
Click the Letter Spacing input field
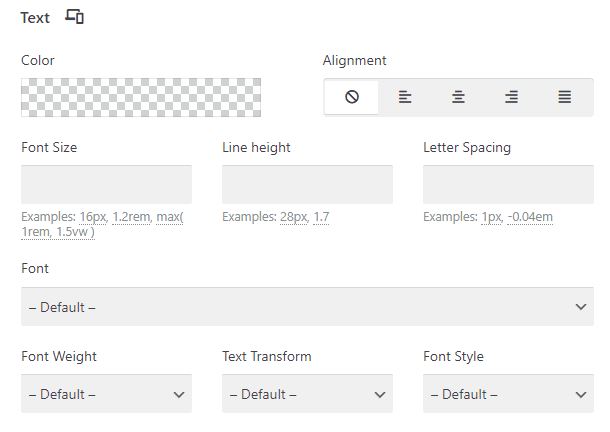point(508,185)
